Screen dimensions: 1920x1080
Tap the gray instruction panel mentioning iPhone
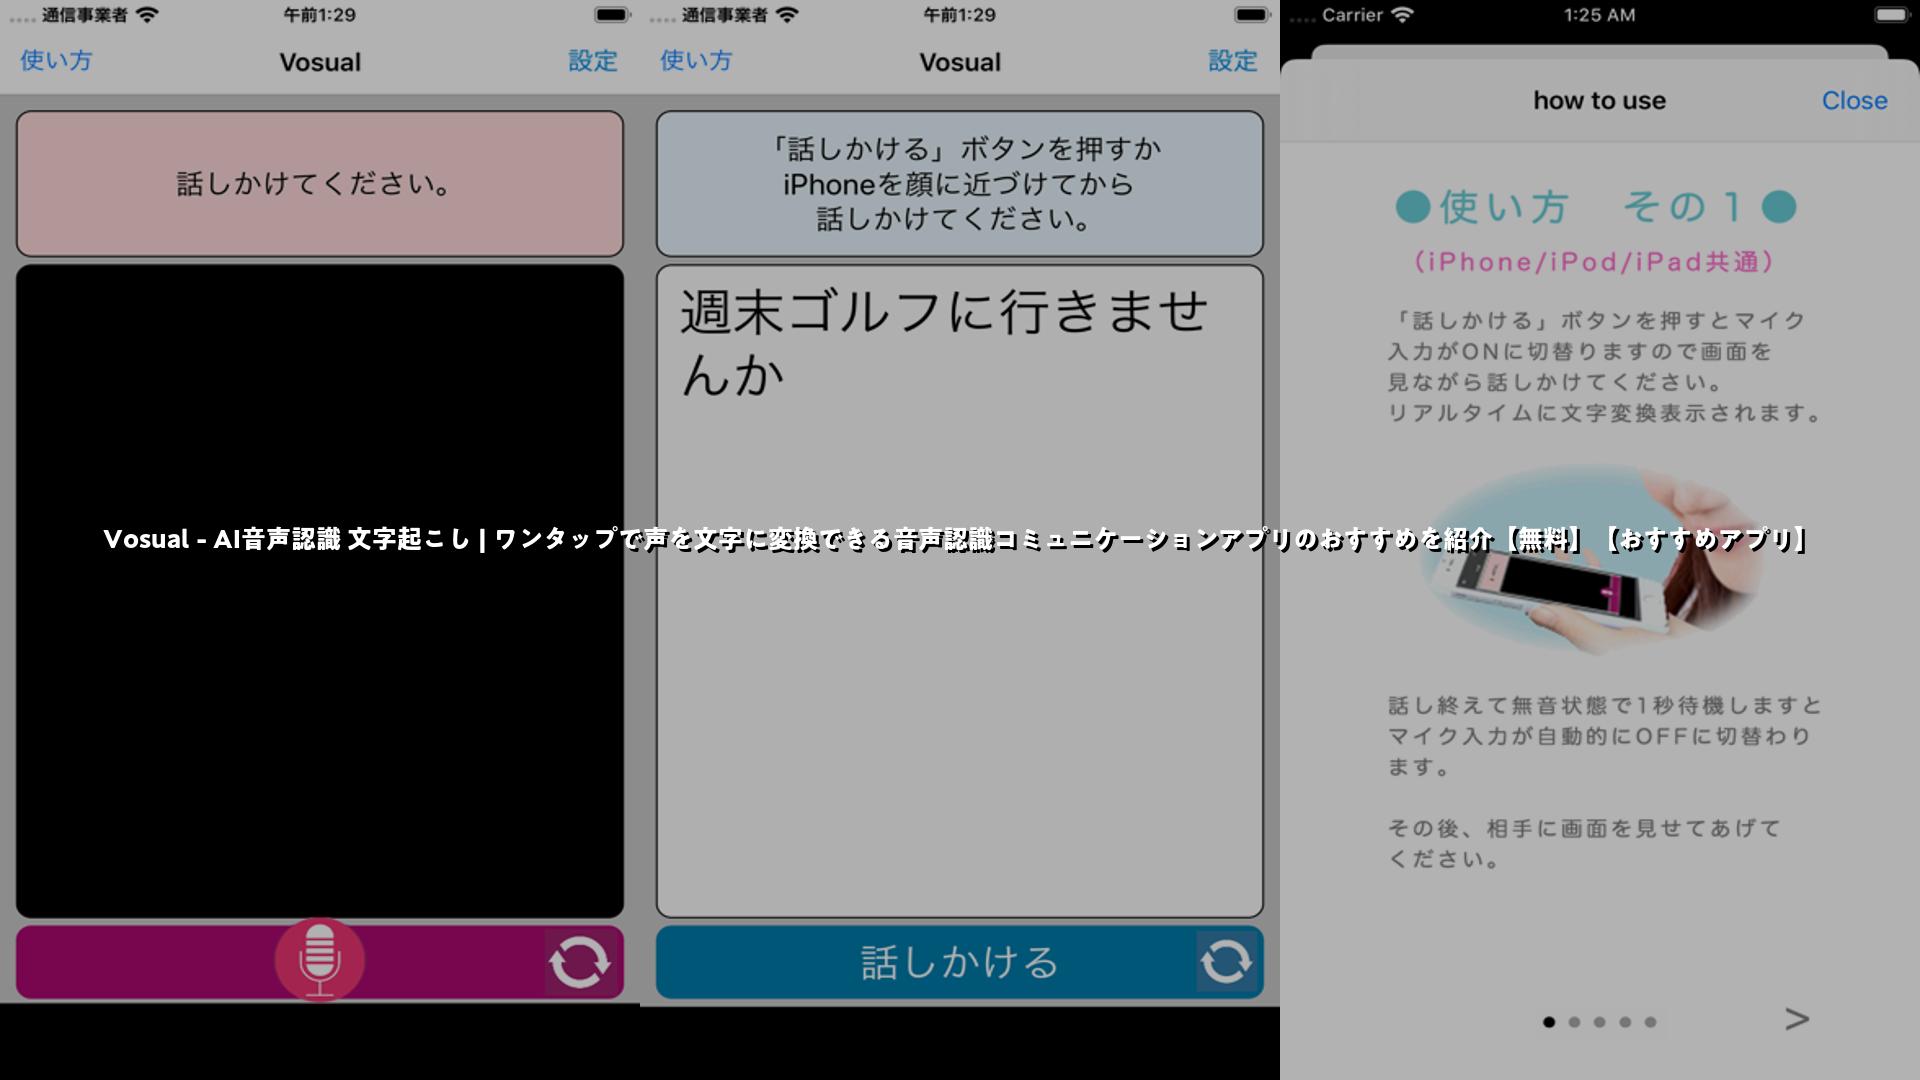coord(960,184)
